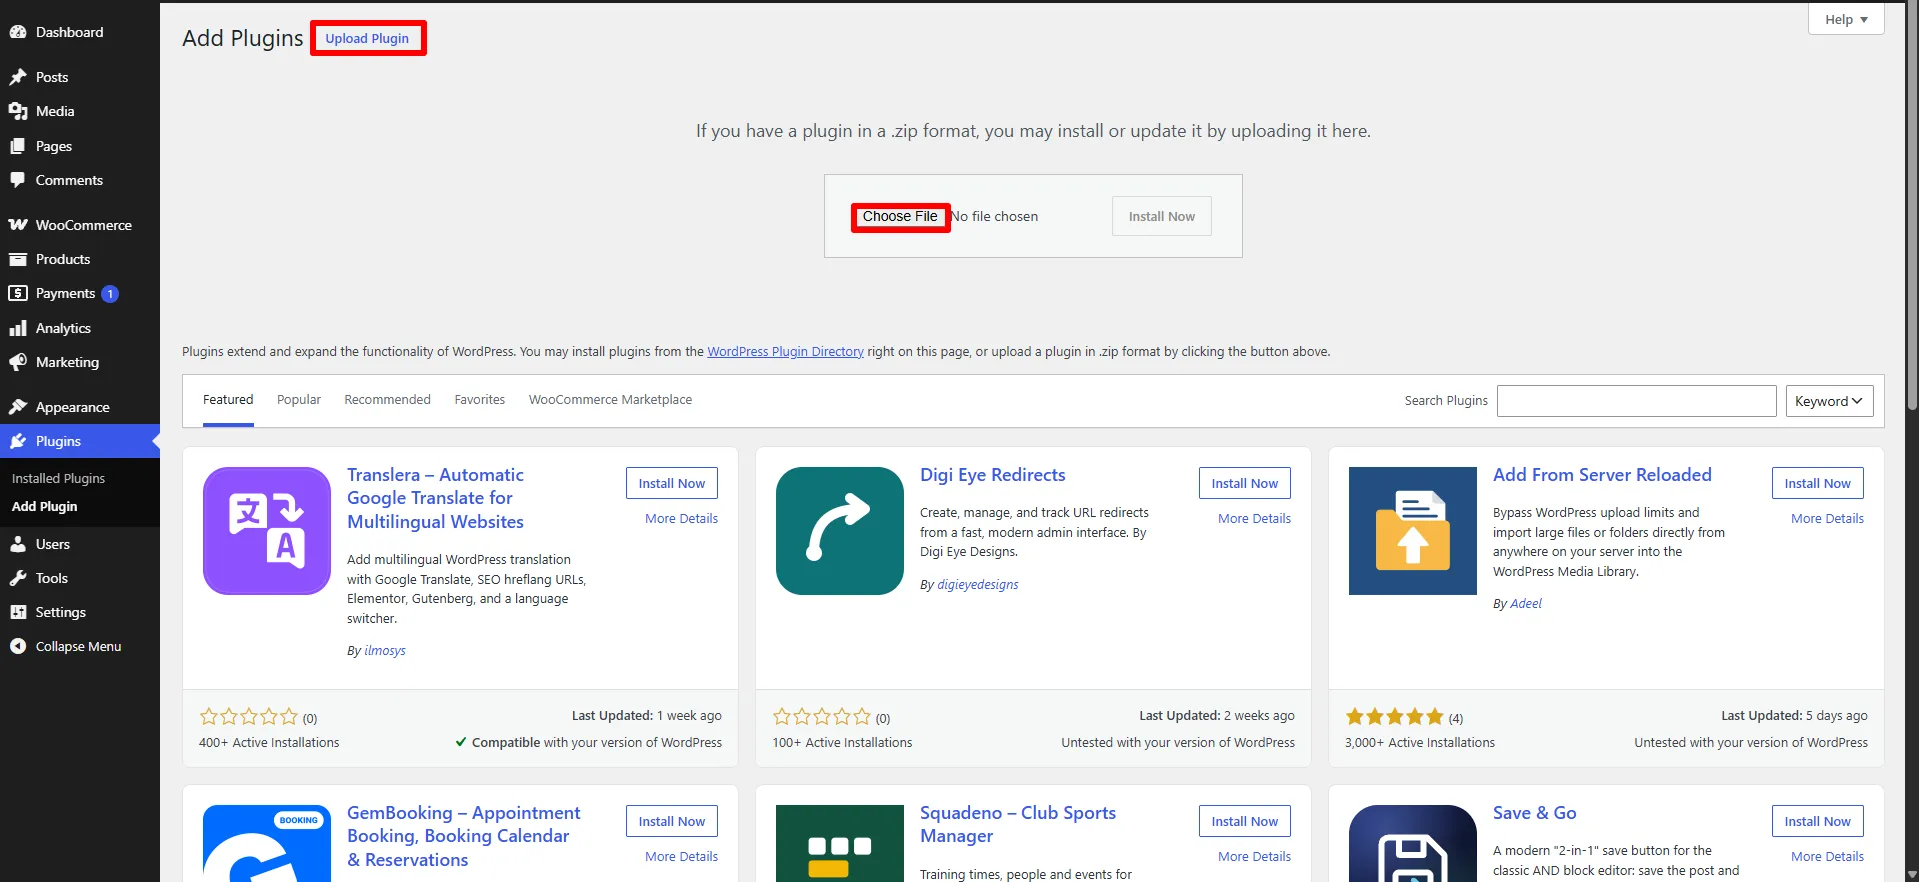Click the Products box icon
1919x882 pixels.
click(x=18, y=259)
